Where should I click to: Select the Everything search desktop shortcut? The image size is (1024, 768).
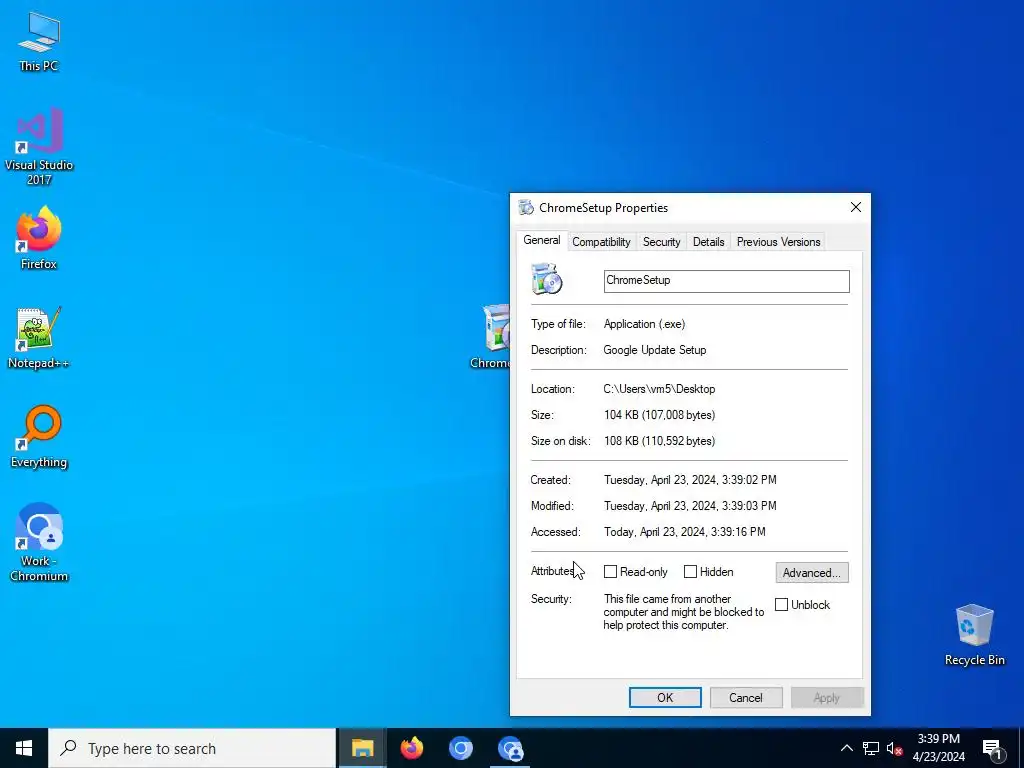tap(39, 436)
